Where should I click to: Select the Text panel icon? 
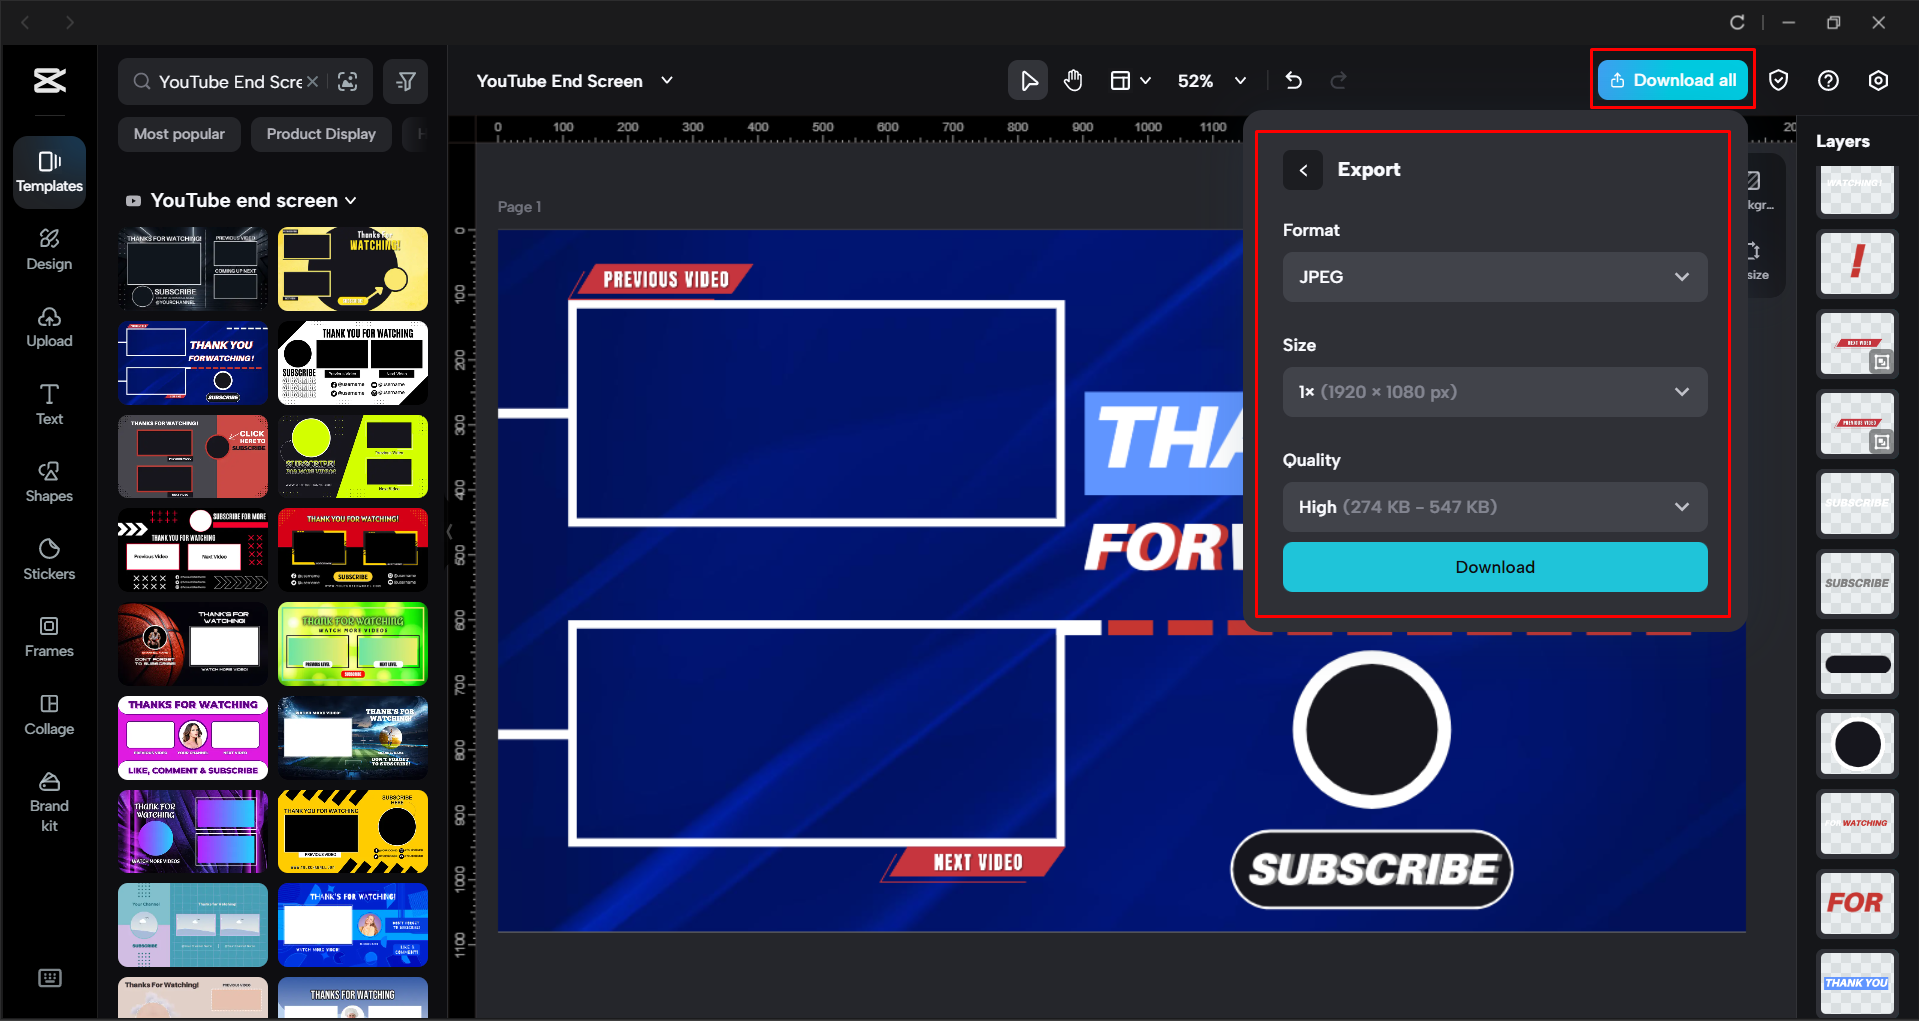[48, 403]
